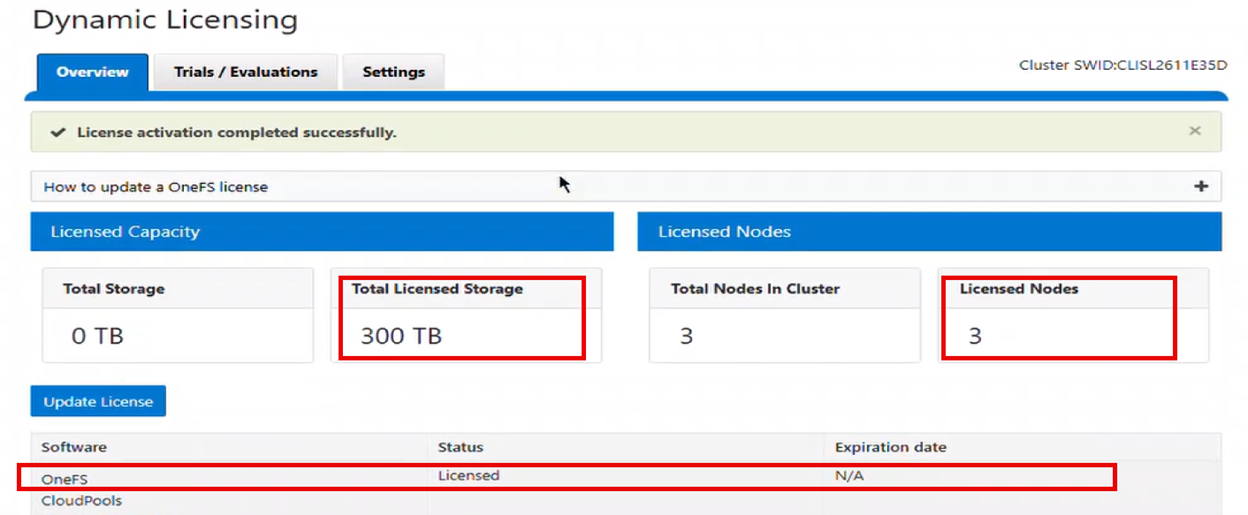Open the How to update a OneFS license section
Image resolution: width=1248 pixels, height=515 pixels.
(x=156, y=186)
